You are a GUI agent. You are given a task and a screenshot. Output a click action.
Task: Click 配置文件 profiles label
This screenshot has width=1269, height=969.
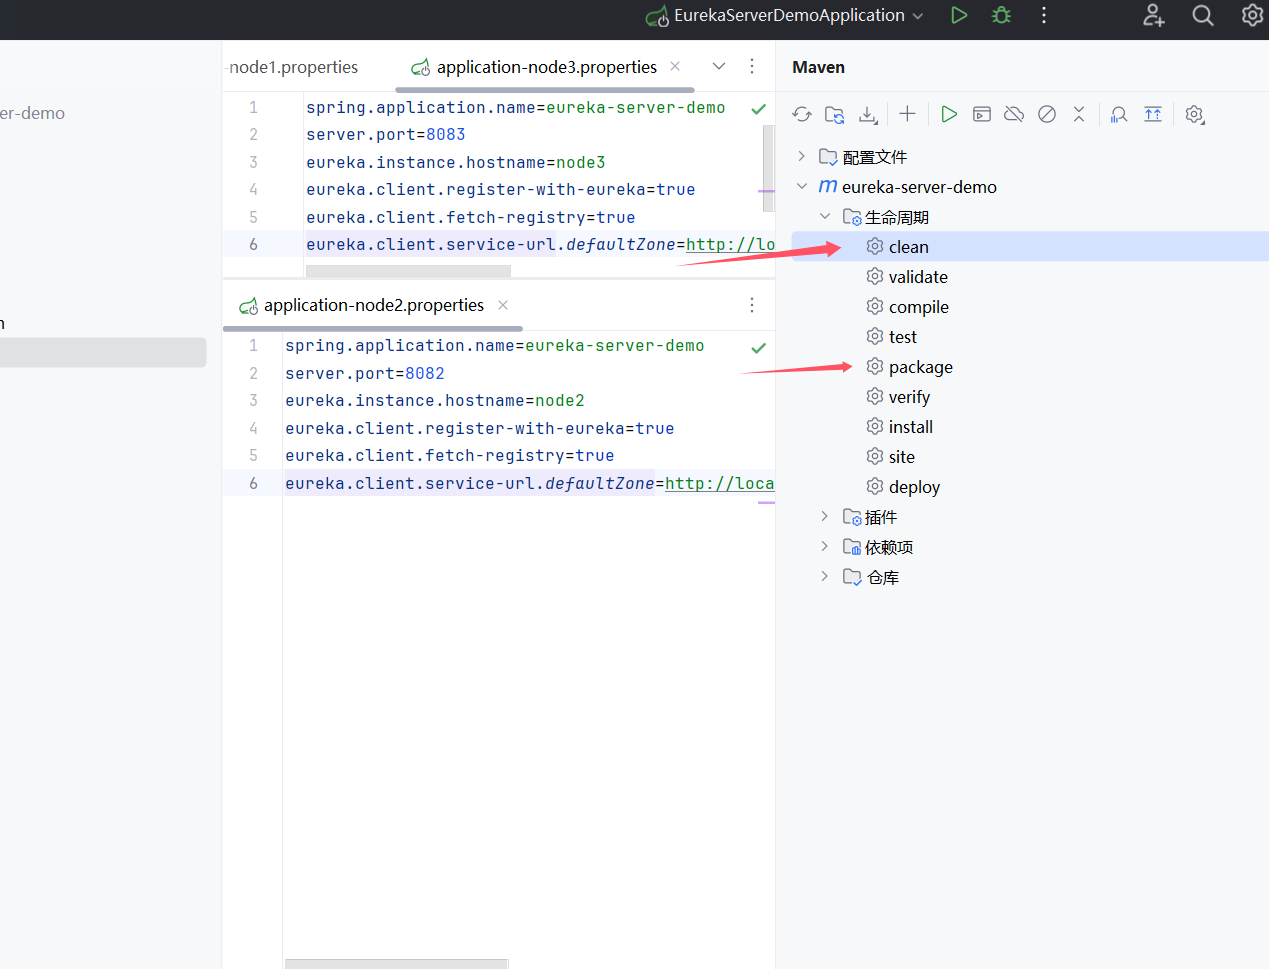[875, 157]
